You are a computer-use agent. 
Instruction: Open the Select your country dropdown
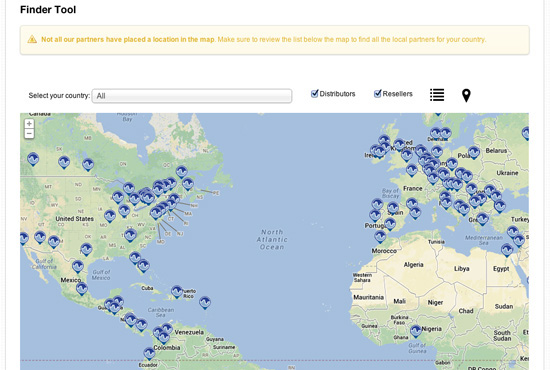pyautogui.click(x=192, y=96)
